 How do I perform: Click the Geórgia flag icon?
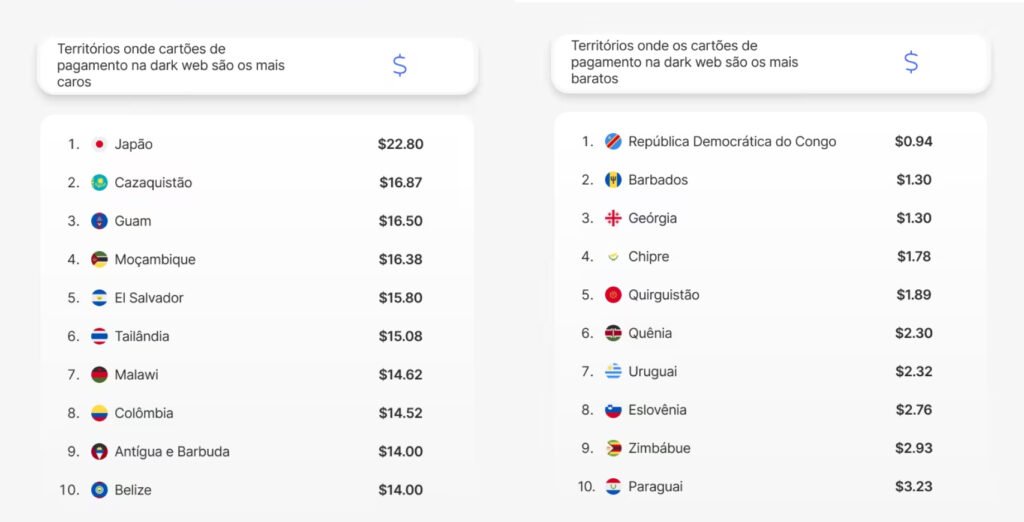613,218
